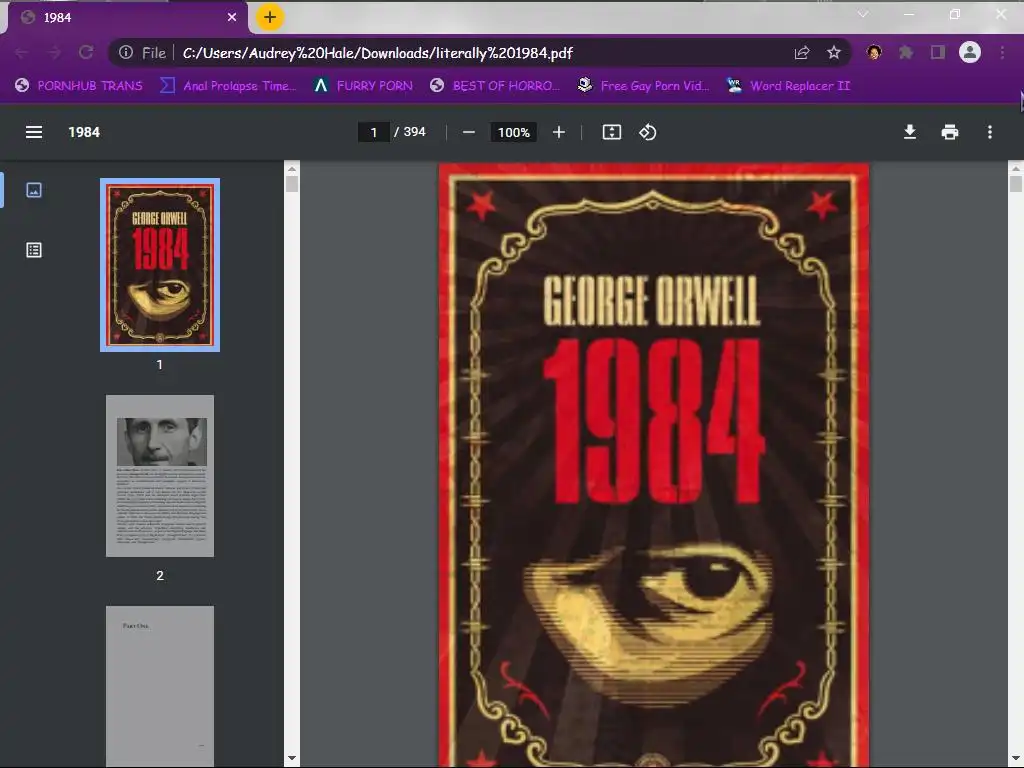
Task: Download the PDF file
Action: [x=910, y=133]
